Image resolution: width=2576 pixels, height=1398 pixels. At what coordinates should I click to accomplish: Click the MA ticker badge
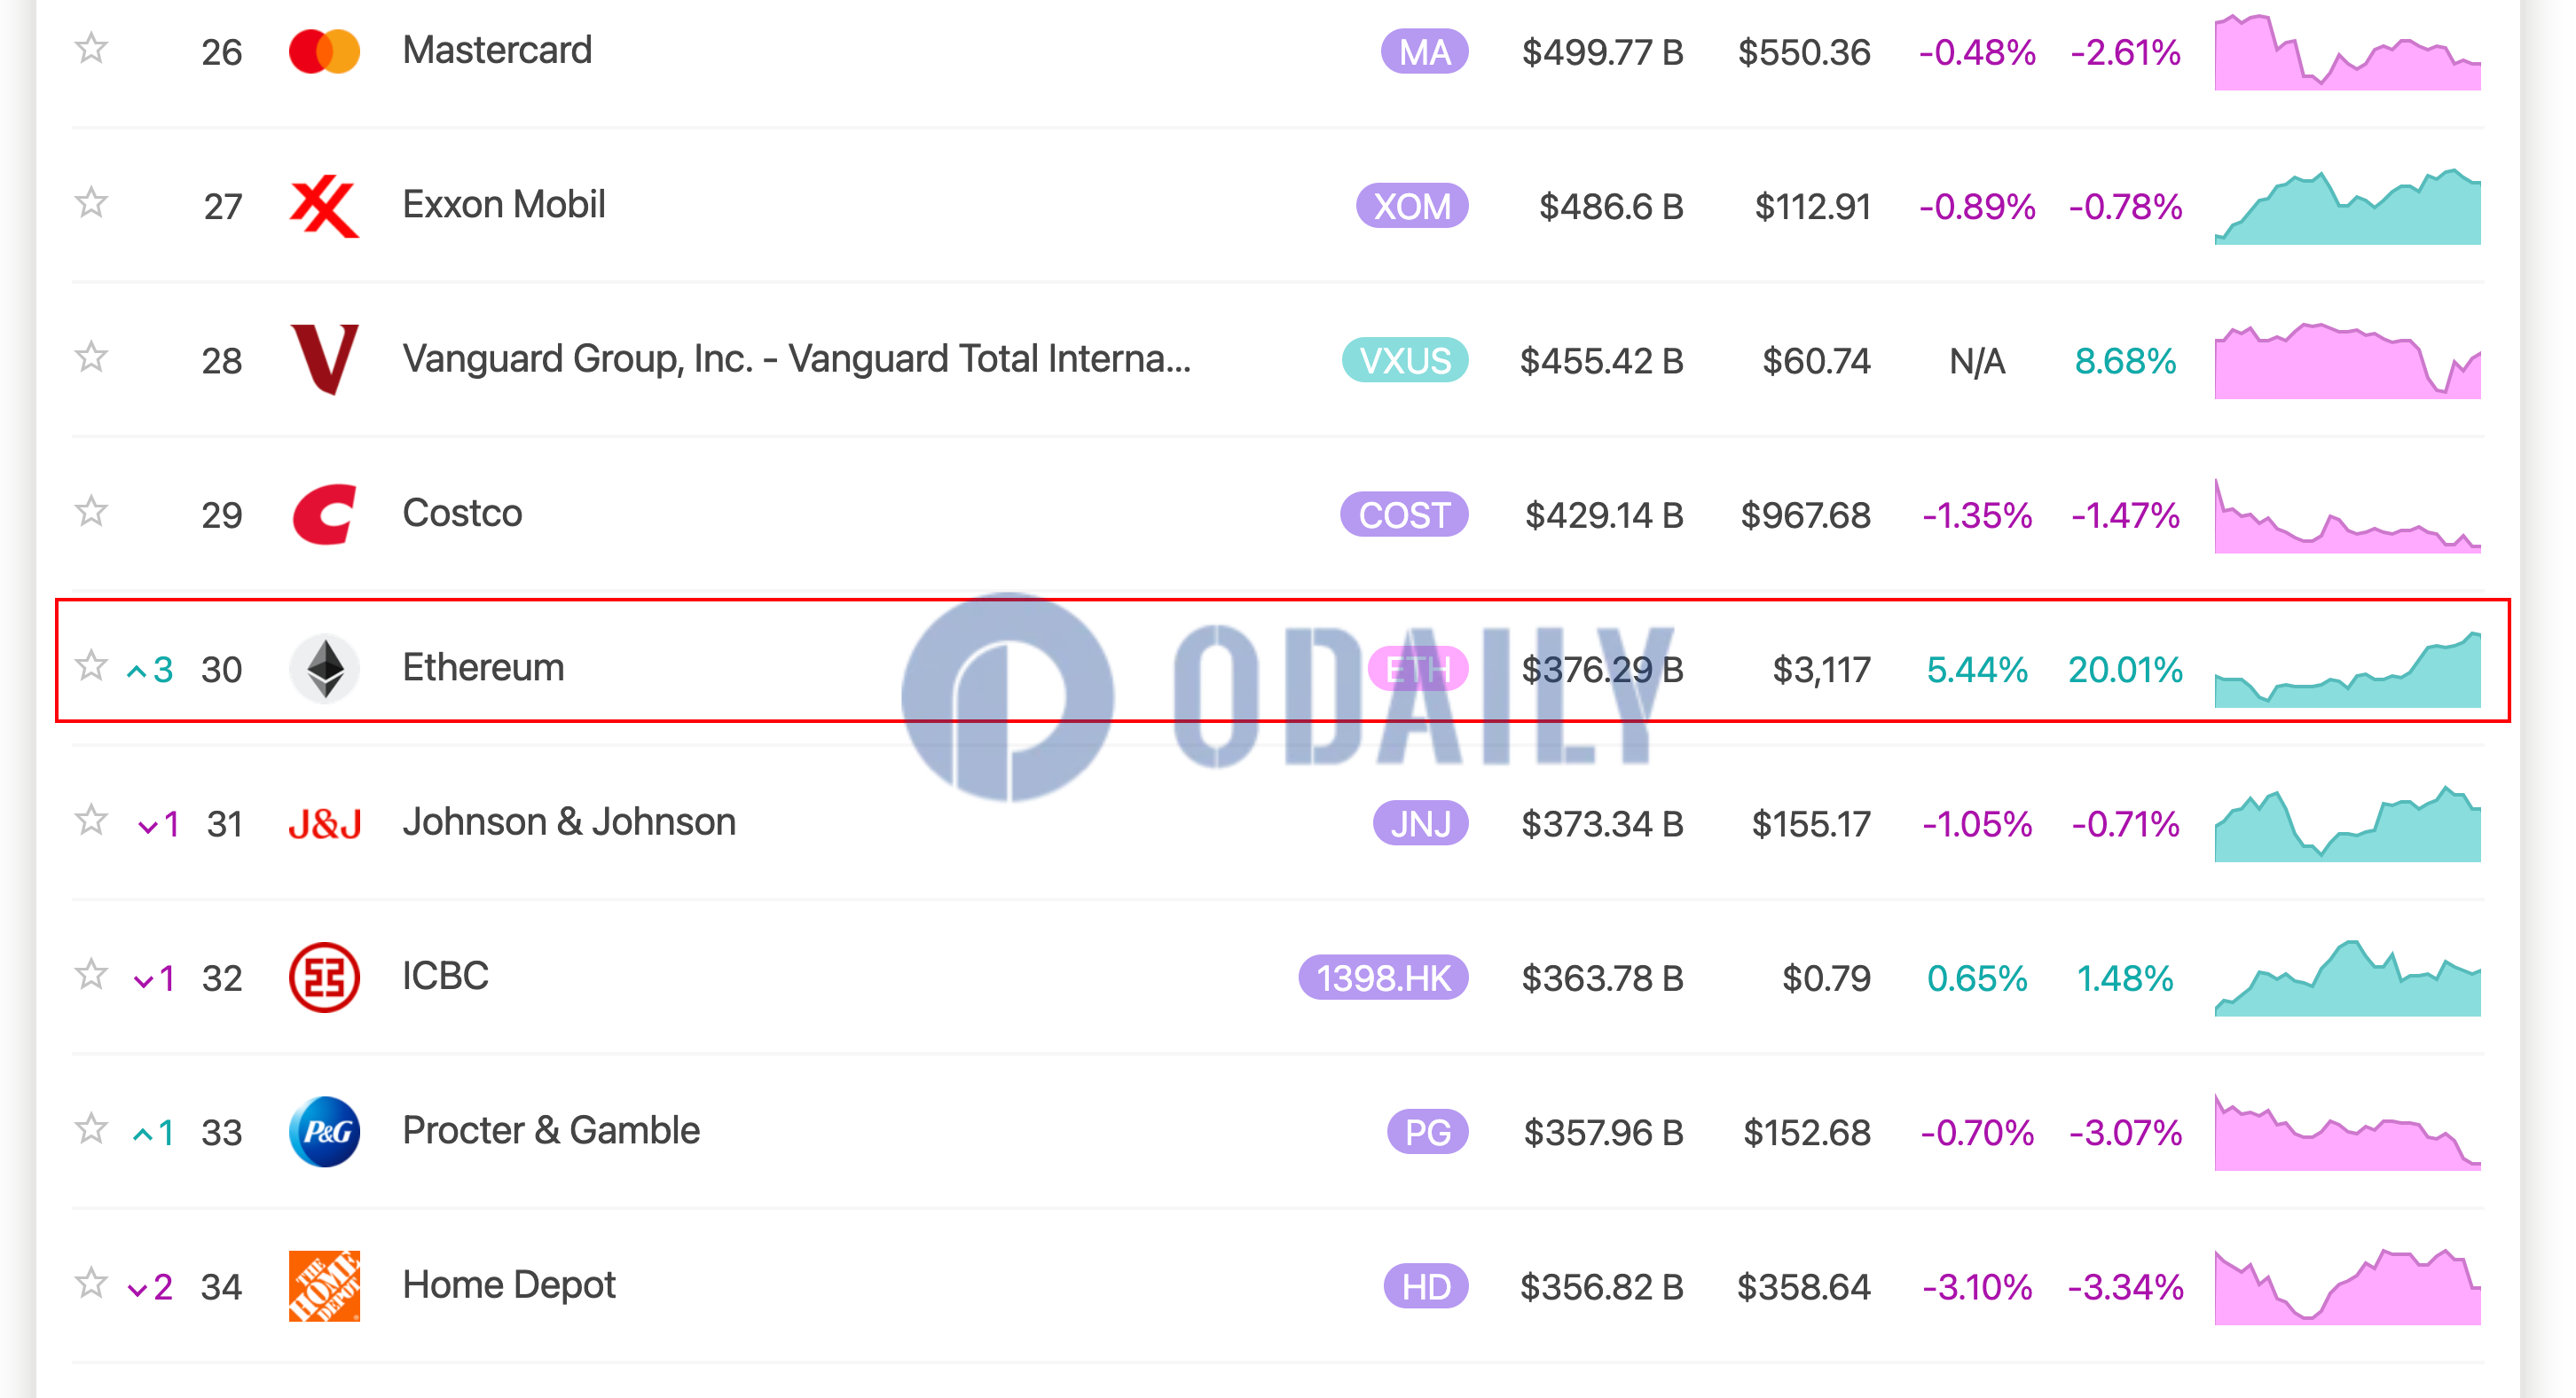(x=1424, y=52)
